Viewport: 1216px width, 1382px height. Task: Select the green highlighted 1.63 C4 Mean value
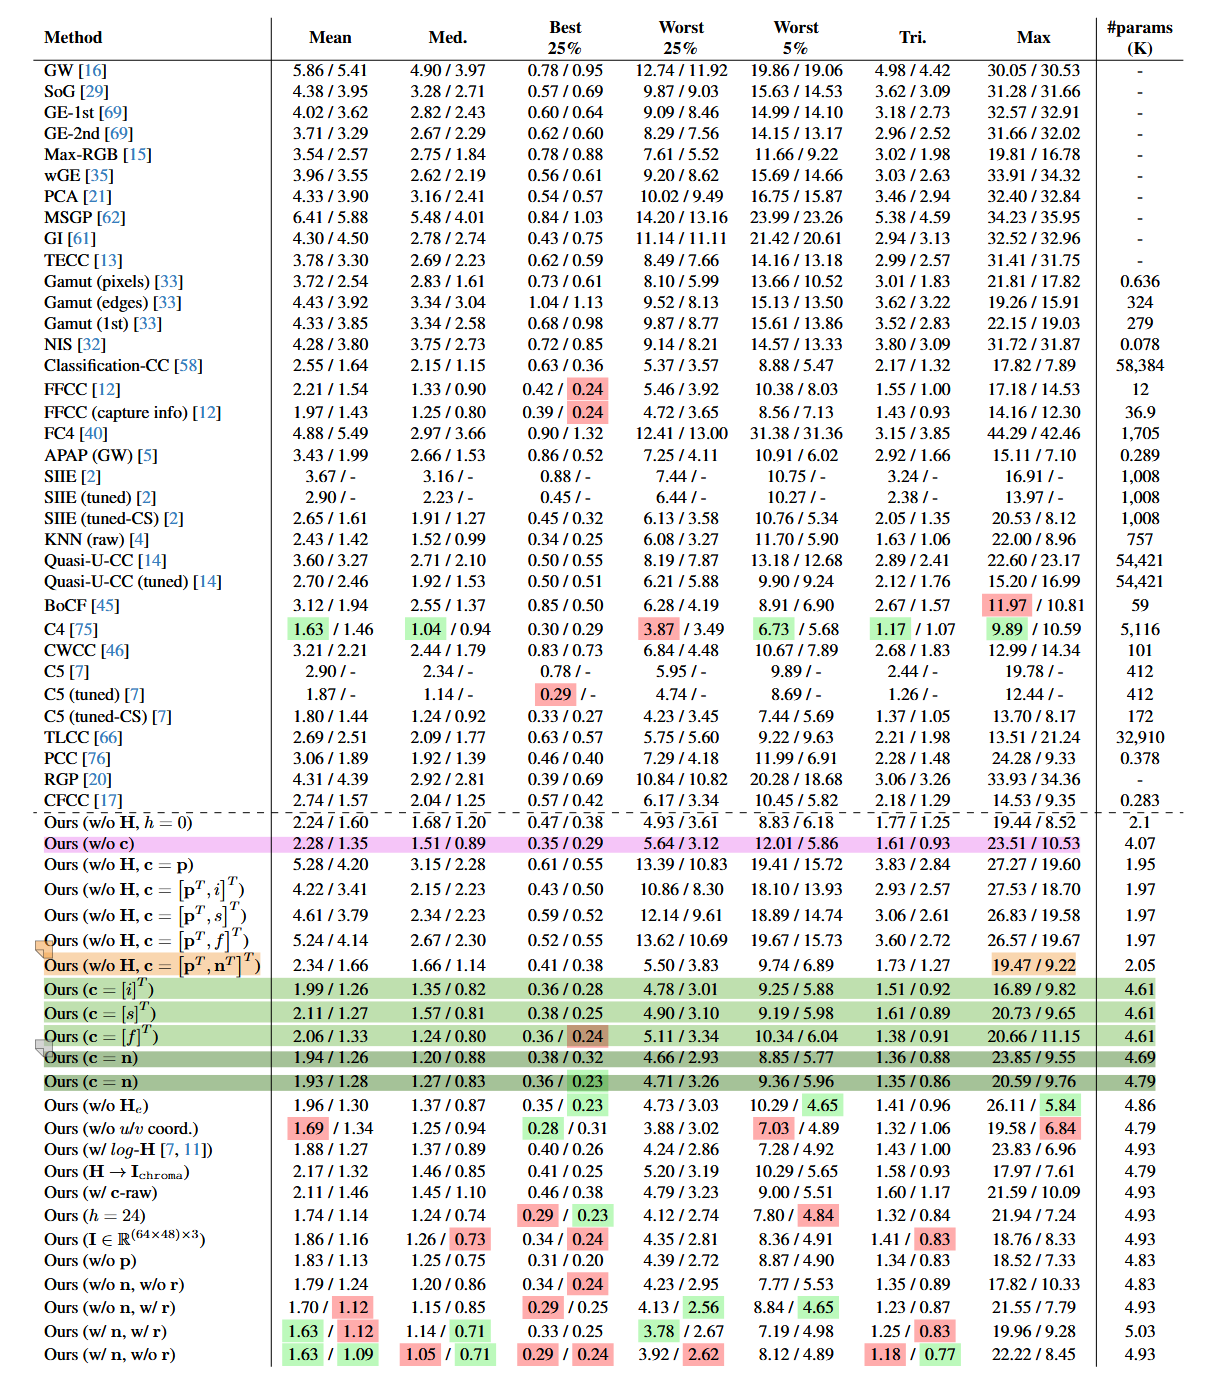(307, 629)
